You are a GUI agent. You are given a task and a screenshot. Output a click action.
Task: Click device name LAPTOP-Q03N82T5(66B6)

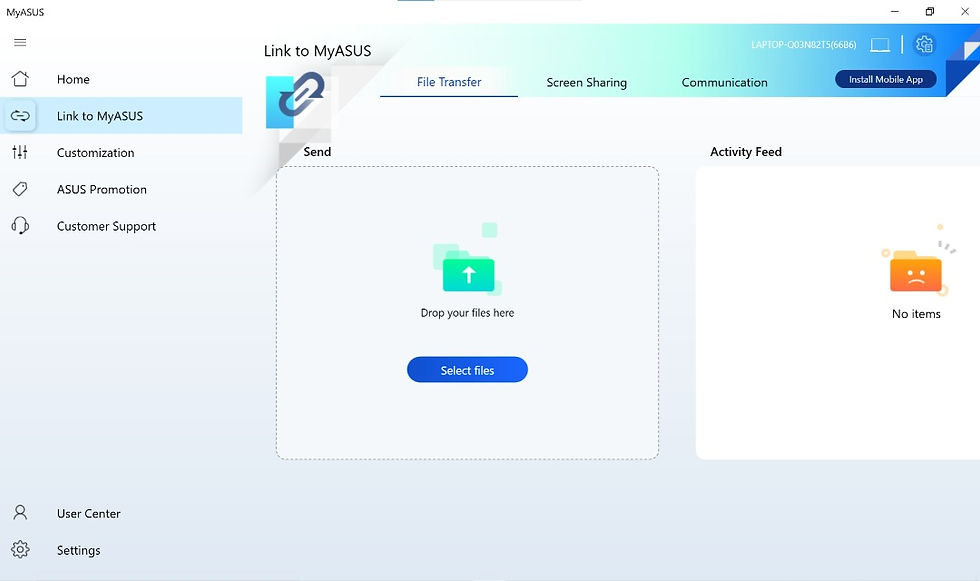click(x=804, y=45)
